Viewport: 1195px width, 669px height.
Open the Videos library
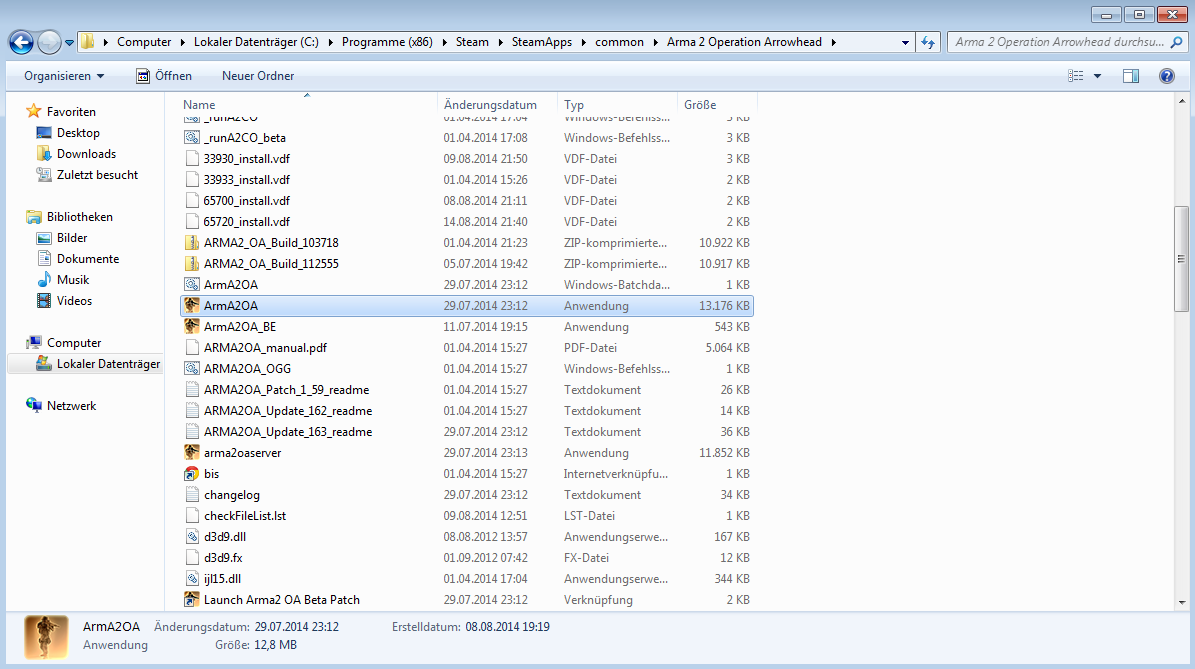[74, 301]
